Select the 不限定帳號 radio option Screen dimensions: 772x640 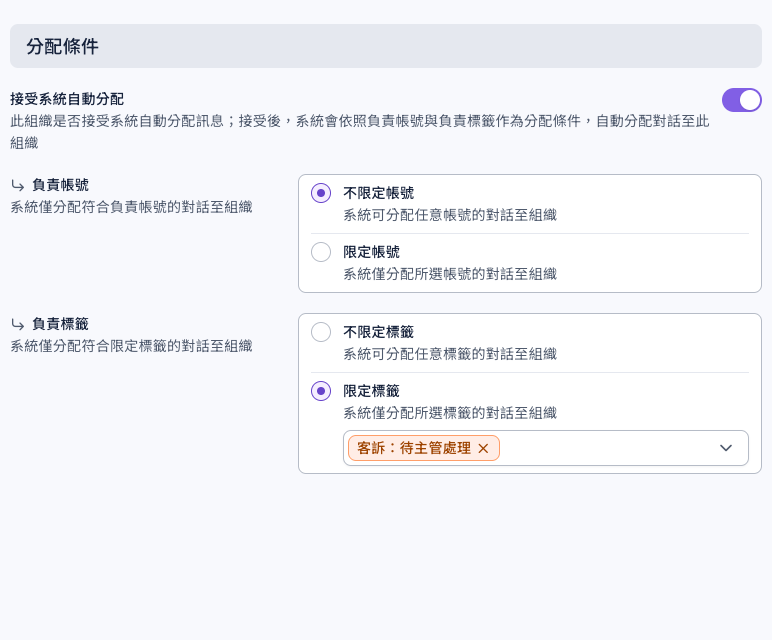click(321, 193)
